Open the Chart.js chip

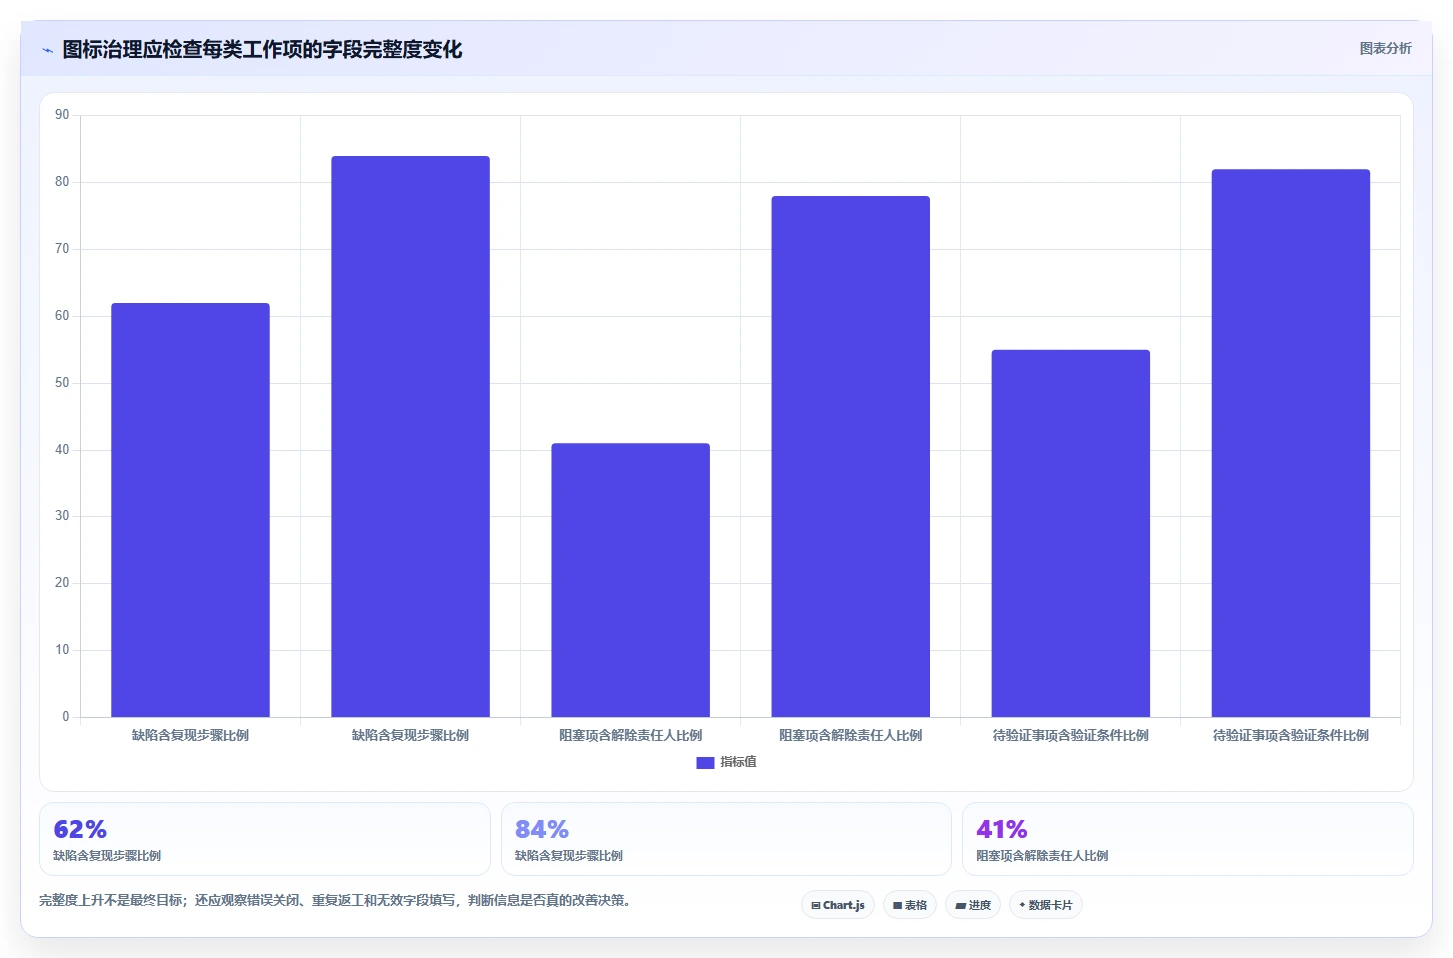[838, 905]
